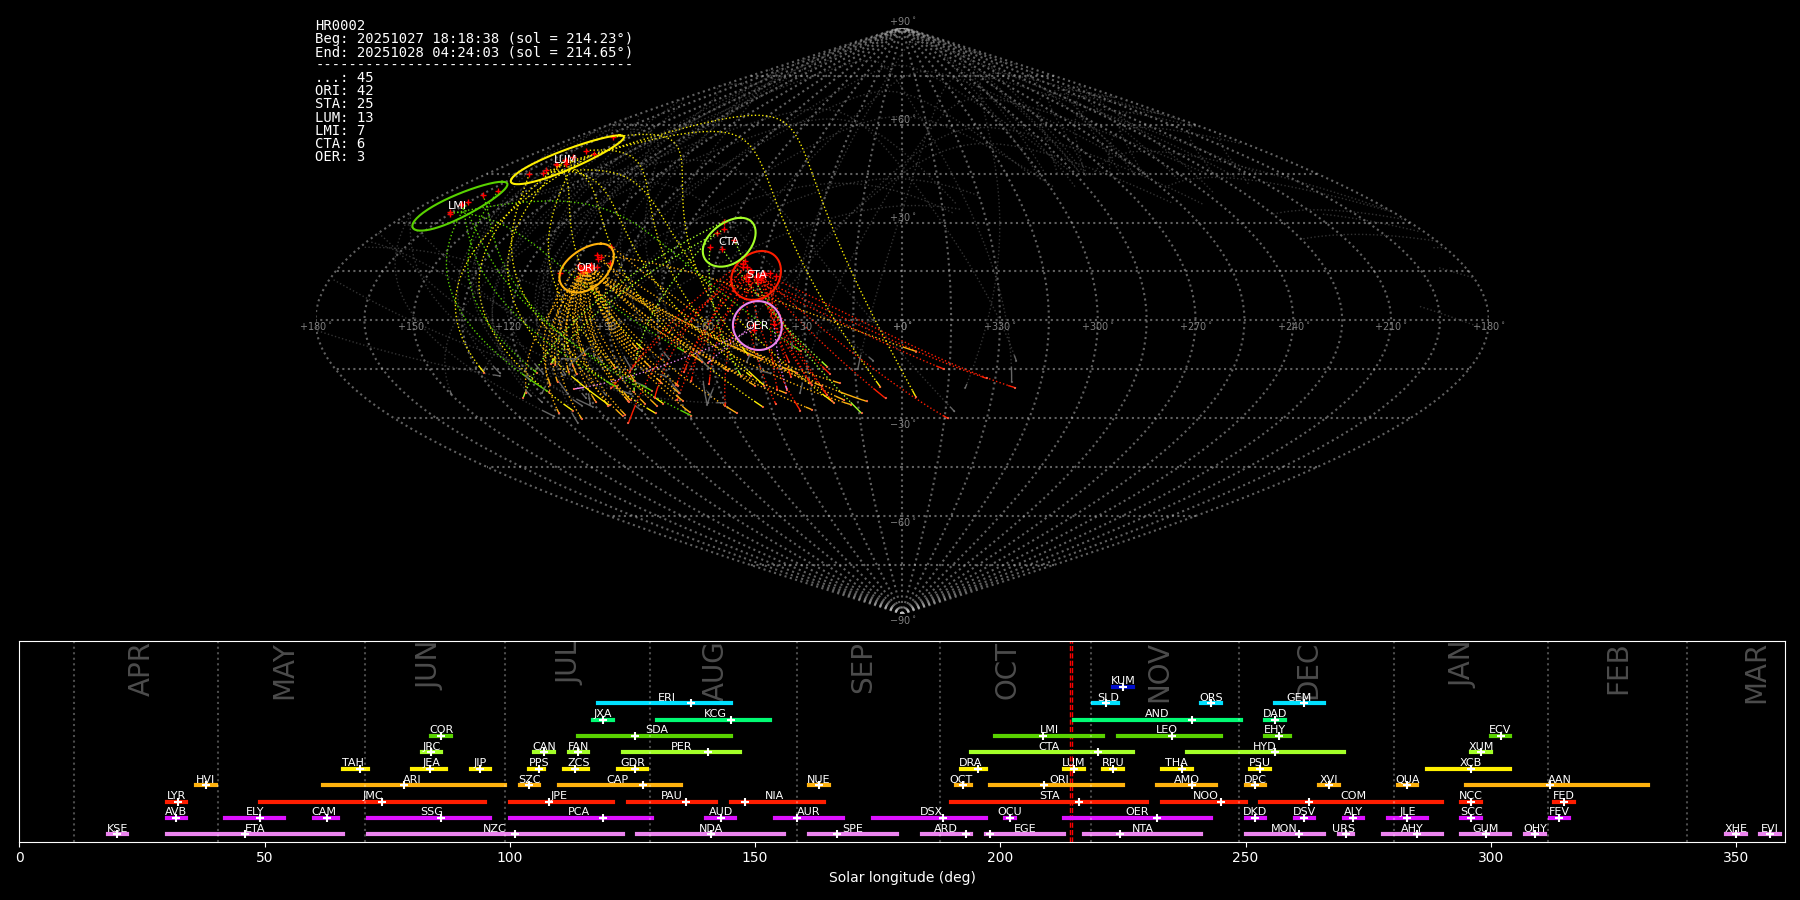
Task: Click the 'LMI: 7' count in legend
Action: point(340,131)
